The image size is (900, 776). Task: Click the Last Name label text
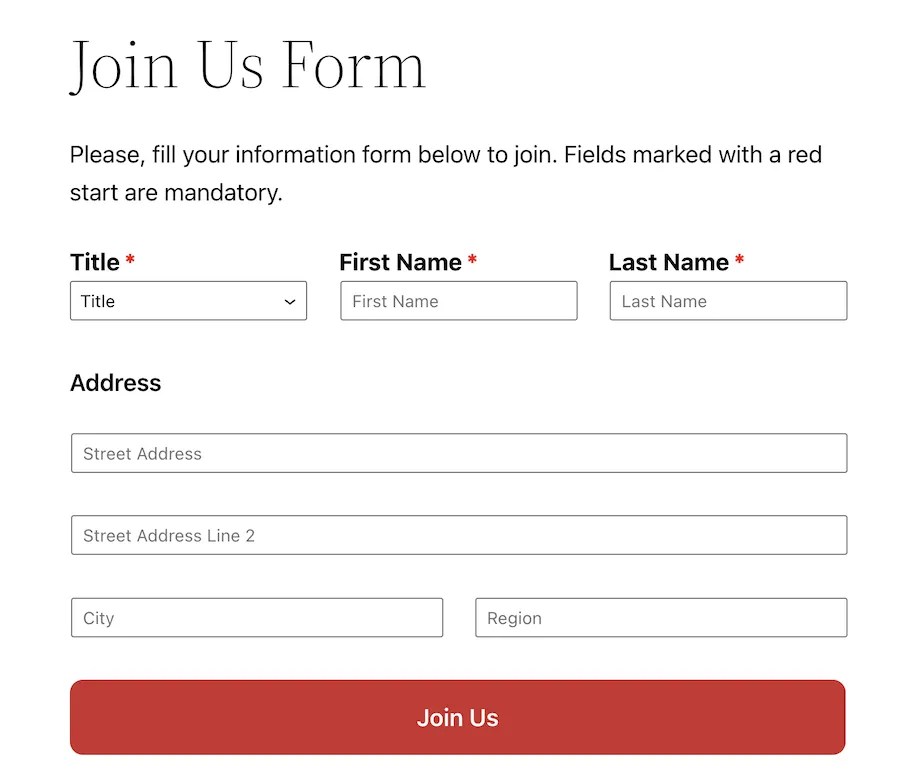click(670, 262)
